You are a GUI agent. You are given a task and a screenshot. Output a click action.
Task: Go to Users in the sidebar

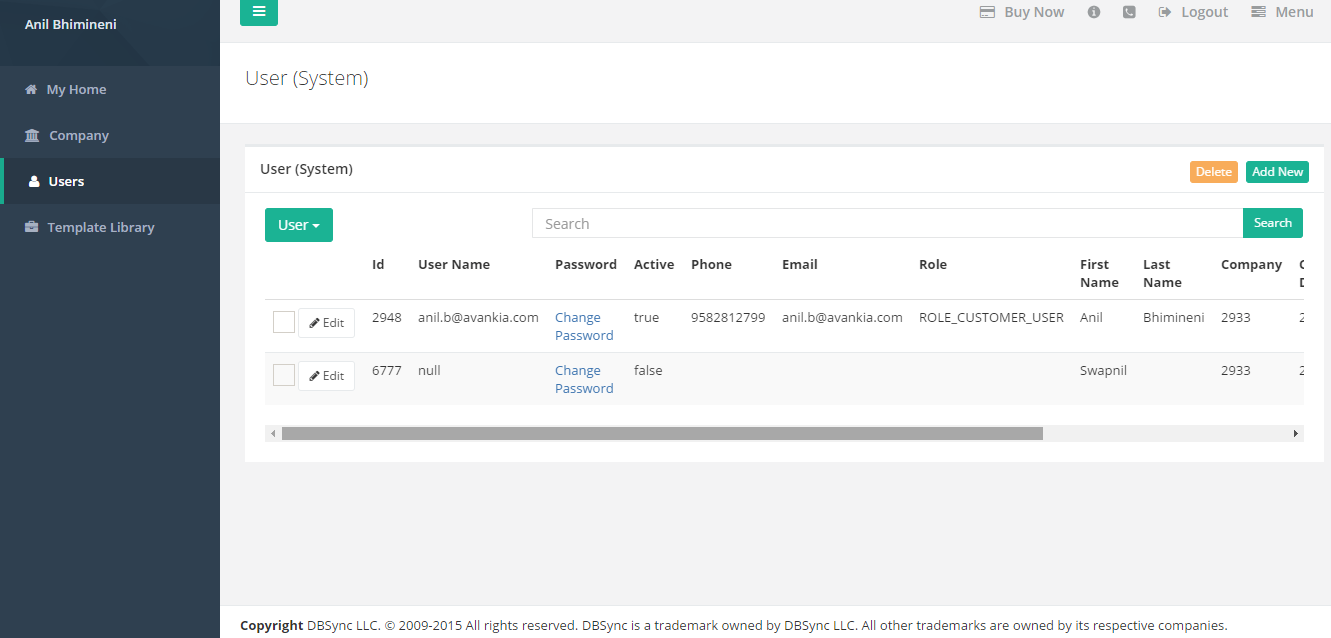66,181
